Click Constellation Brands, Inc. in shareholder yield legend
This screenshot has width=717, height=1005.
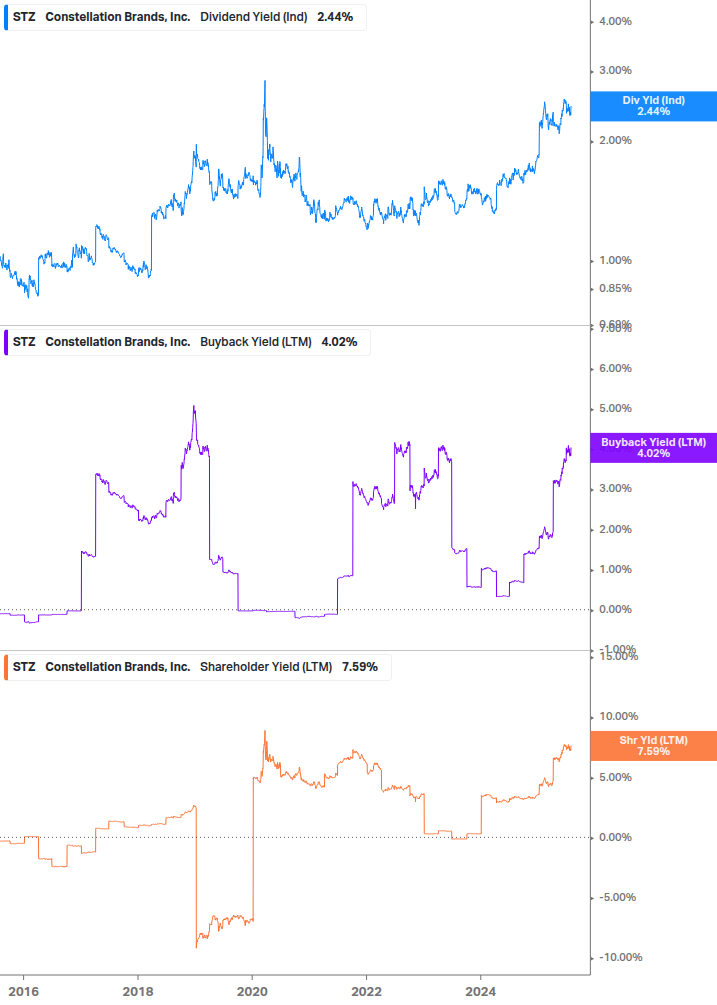(118, 667)
